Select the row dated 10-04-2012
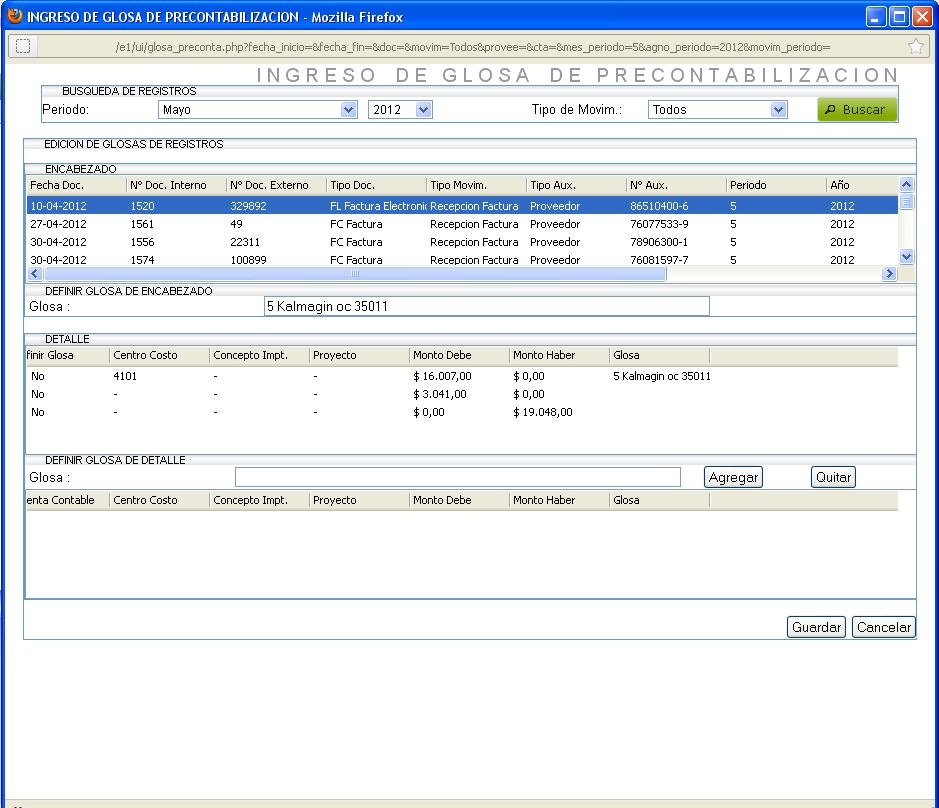 pyautogui.click(x=462, y=205)
